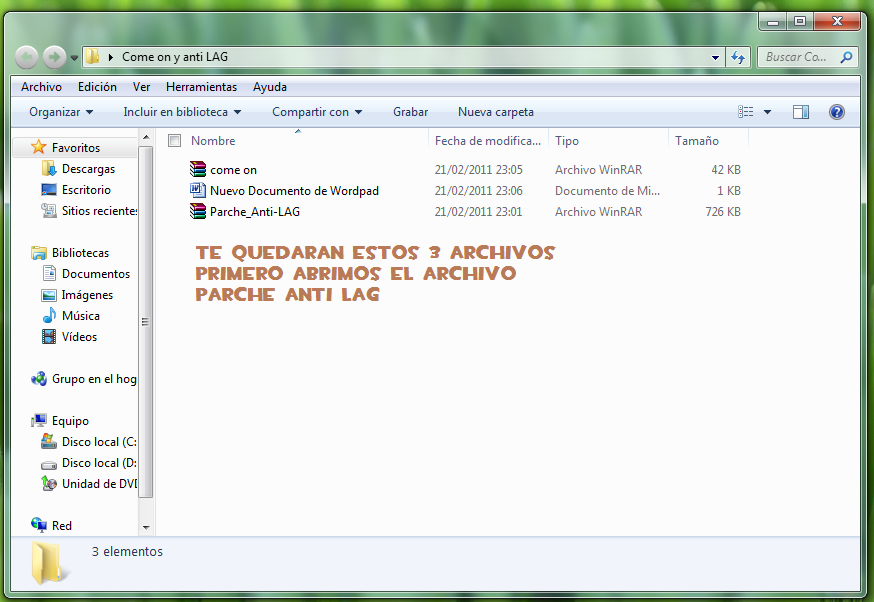Click the Grabar toolbar button

click(x=410, y=111)
